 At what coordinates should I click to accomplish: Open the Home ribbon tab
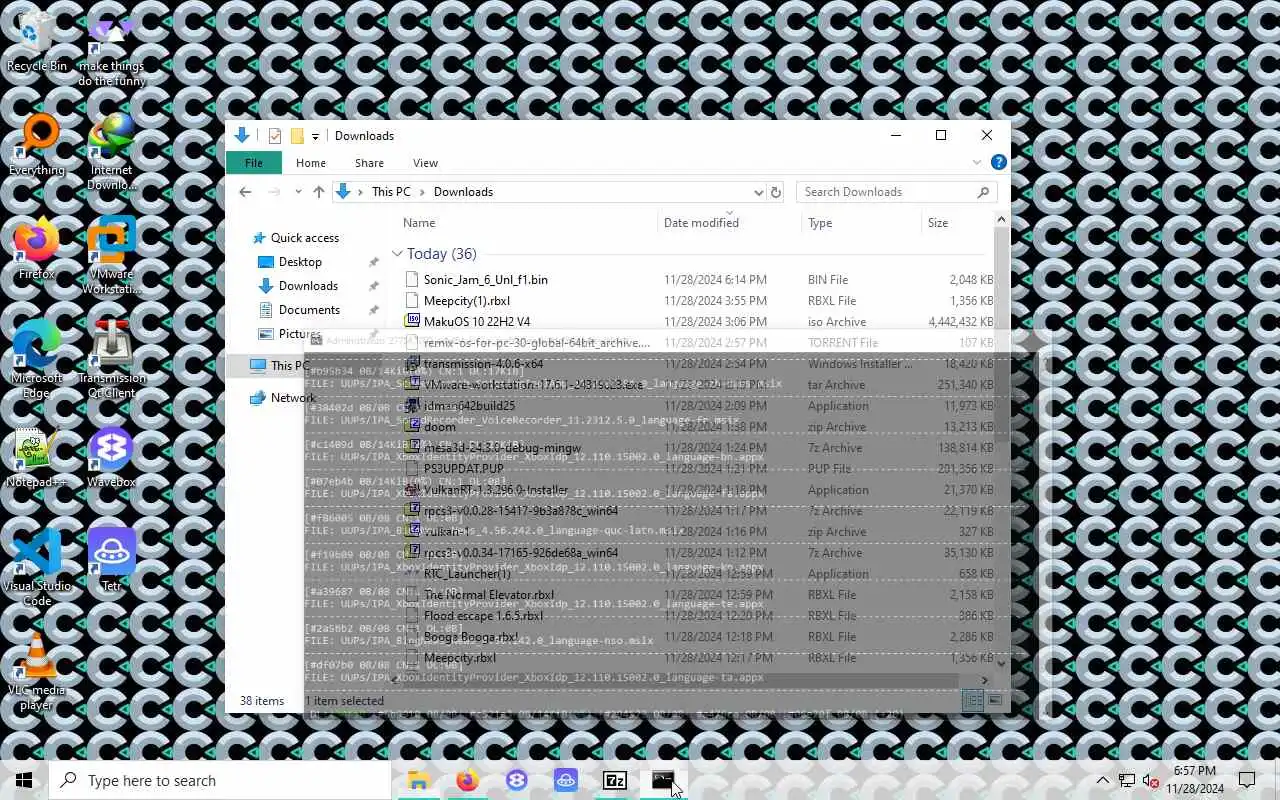pyautogui.click(x=310, y=163)
